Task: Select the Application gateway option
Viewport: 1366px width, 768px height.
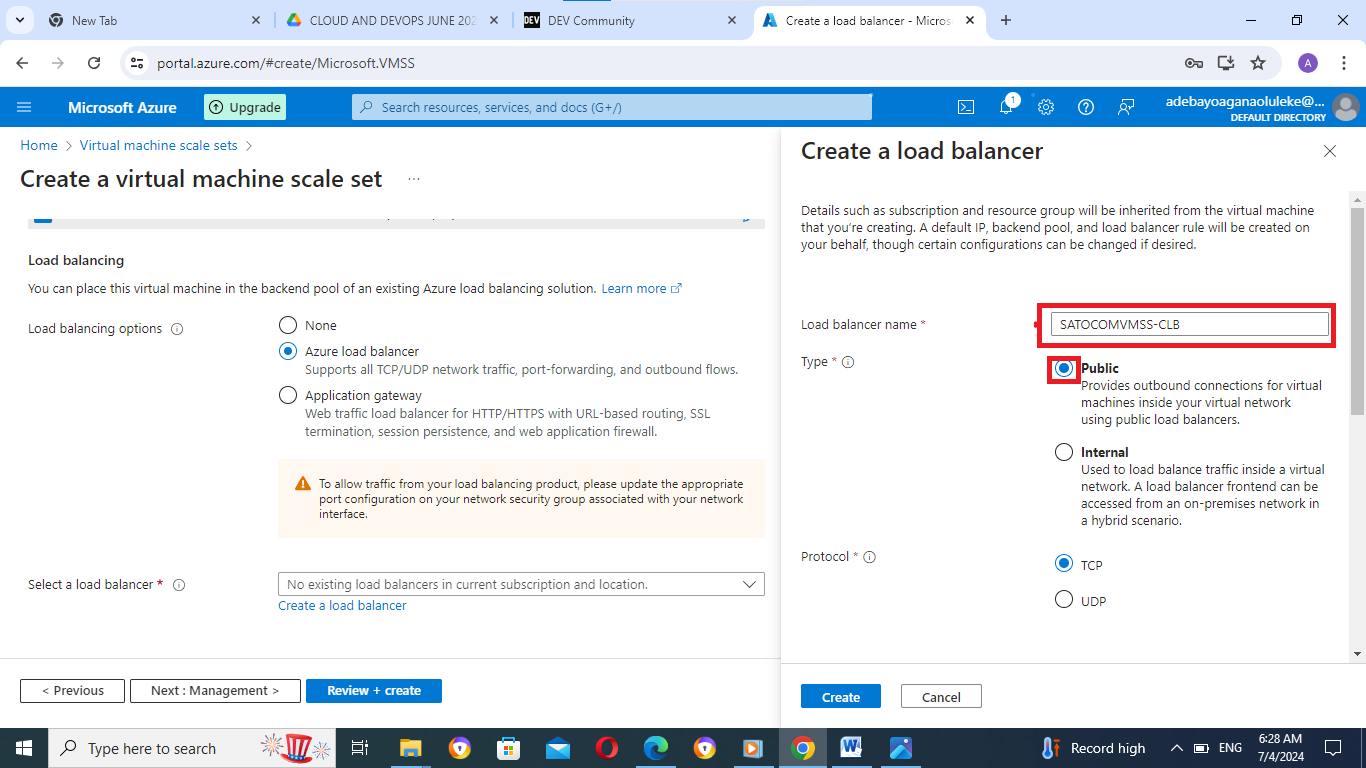Action: pyautogui.click(x=288, y=395)
